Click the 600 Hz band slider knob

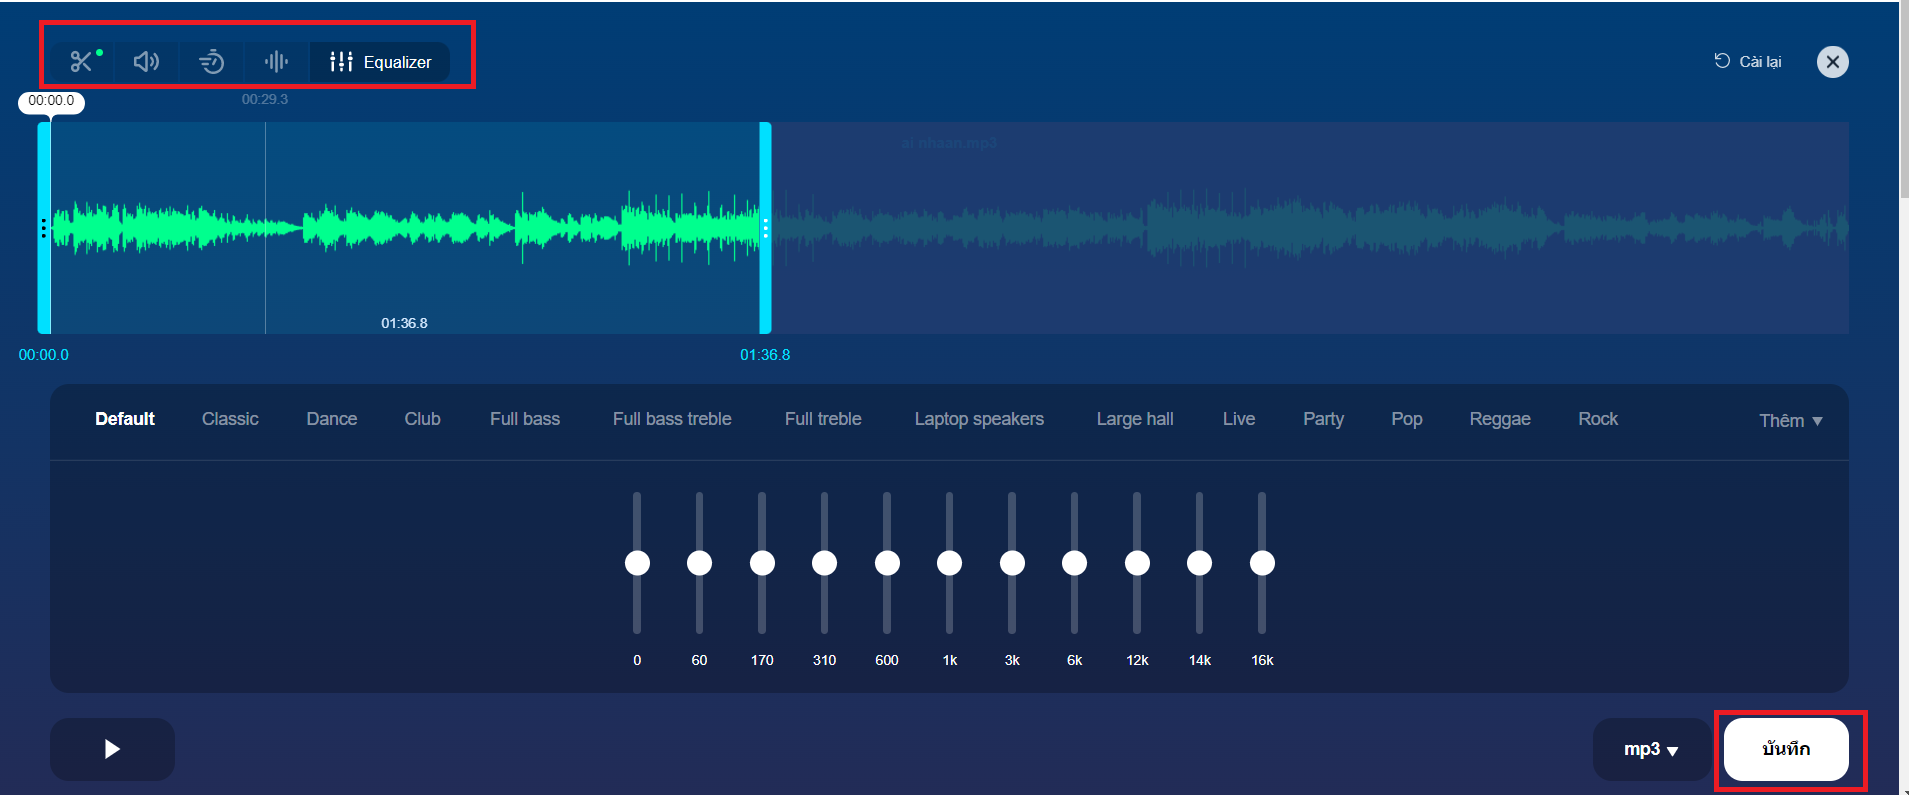[887, 563]
